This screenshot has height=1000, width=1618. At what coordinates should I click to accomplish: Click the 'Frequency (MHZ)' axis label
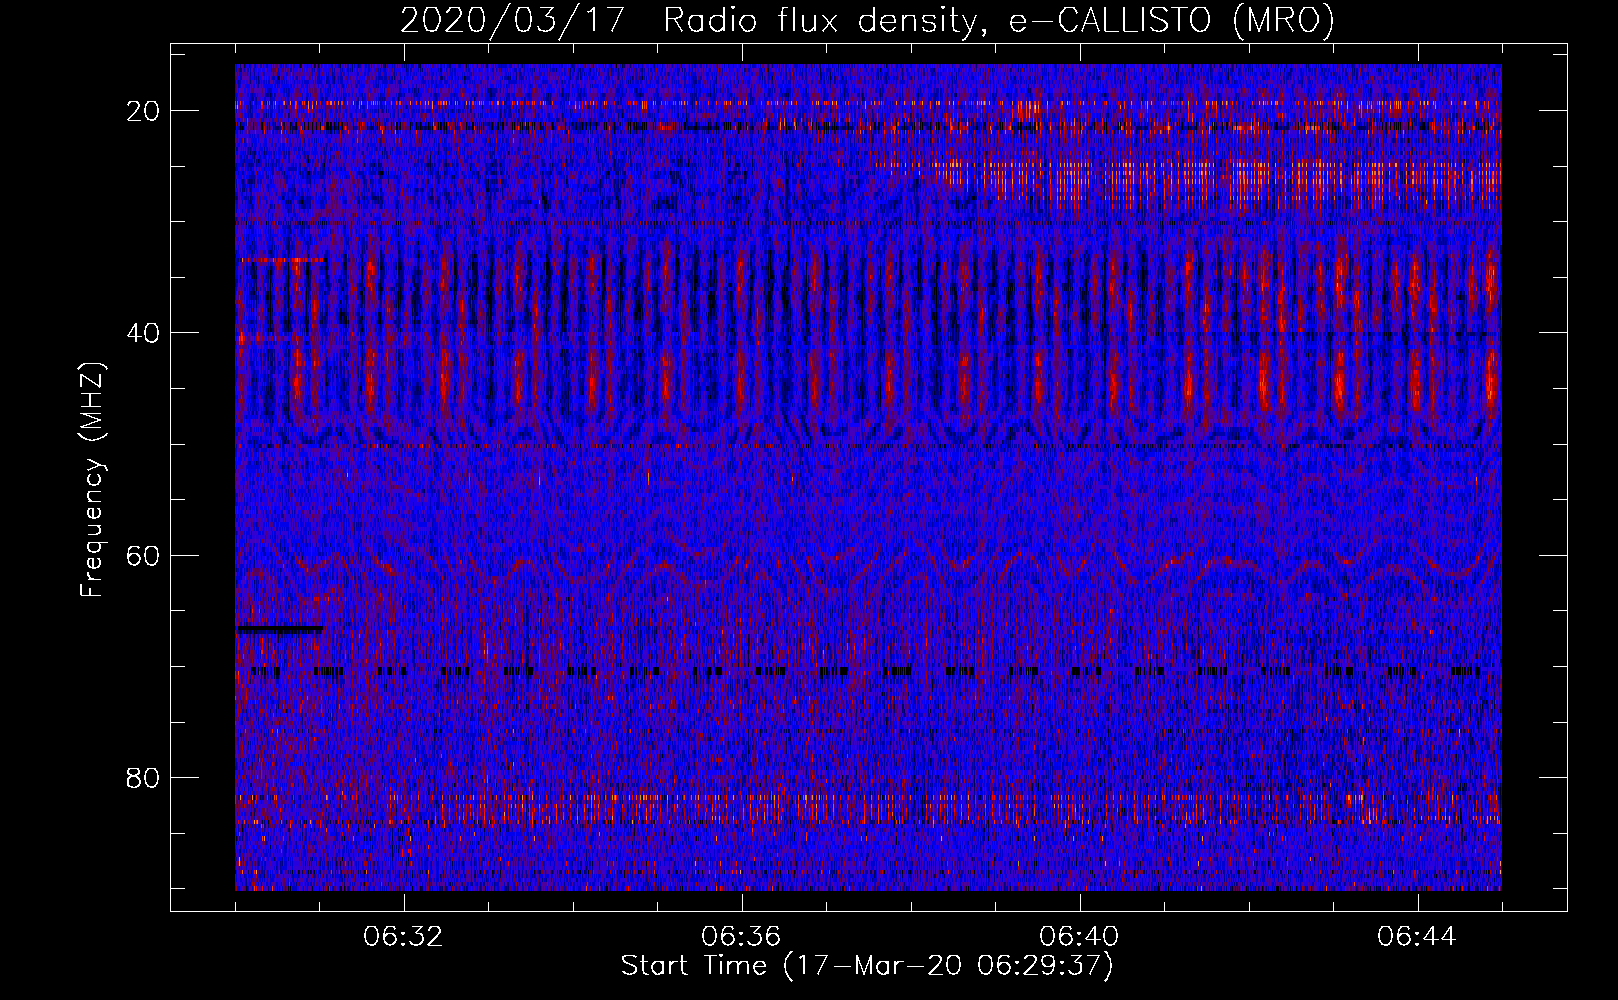[x=92, y=479]
